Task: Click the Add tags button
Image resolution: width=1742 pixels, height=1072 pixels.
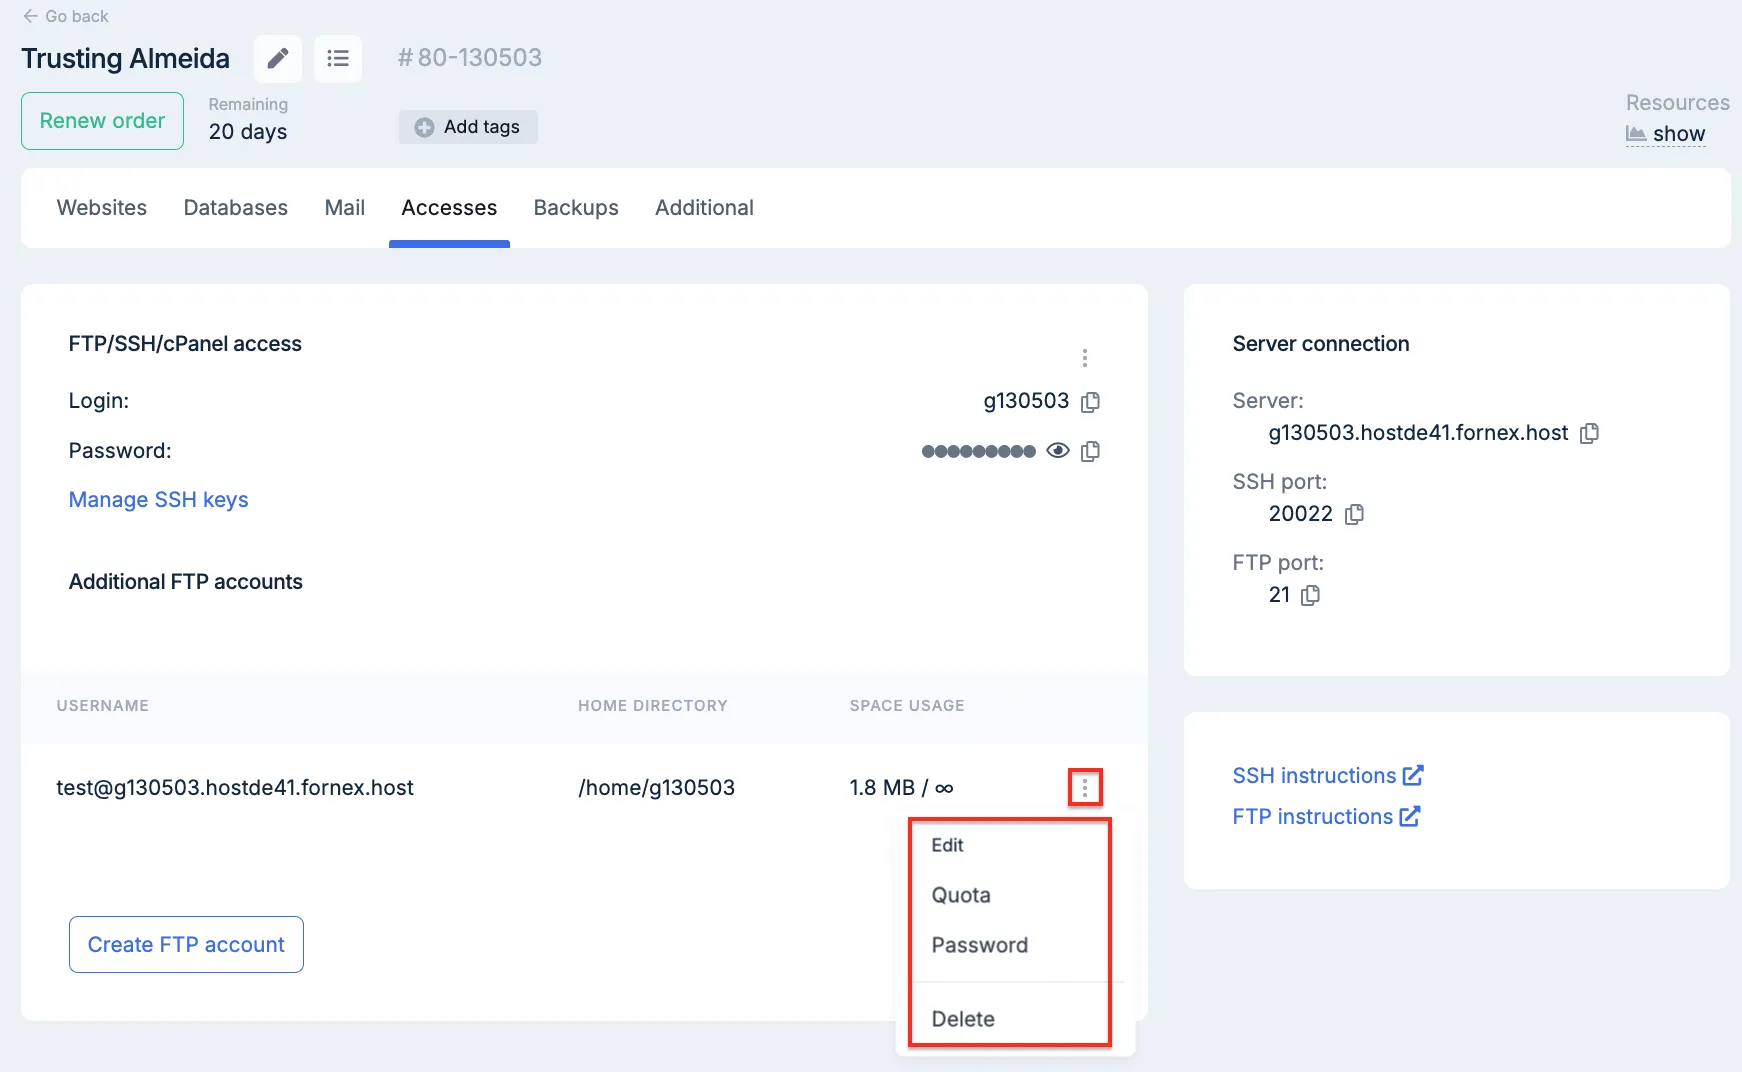Action: (x=468, y=127)
